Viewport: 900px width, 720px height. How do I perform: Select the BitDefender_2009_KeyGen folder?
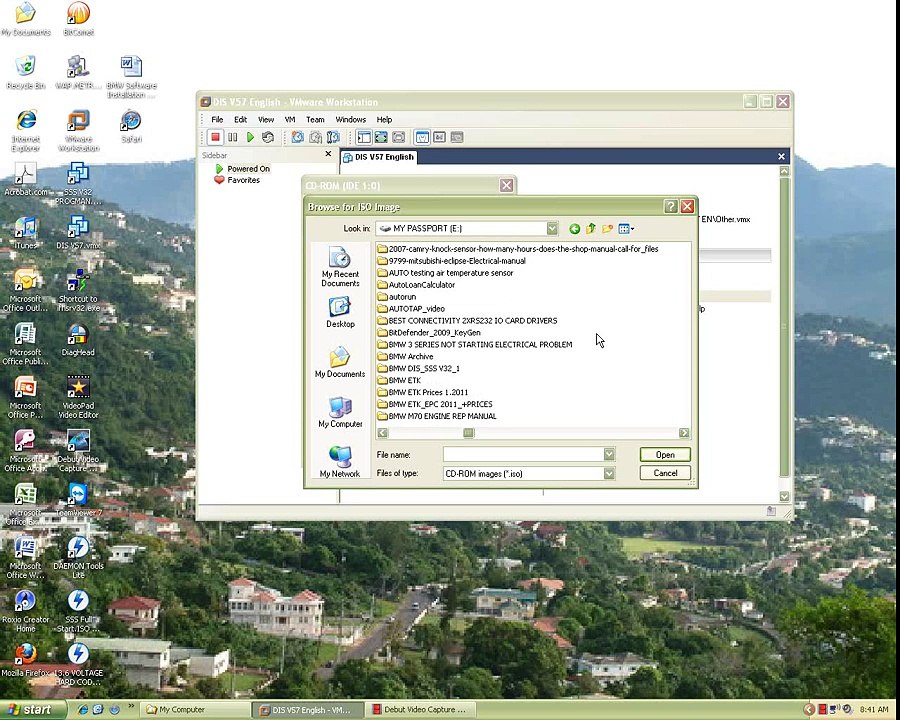(x=429, y=332)
